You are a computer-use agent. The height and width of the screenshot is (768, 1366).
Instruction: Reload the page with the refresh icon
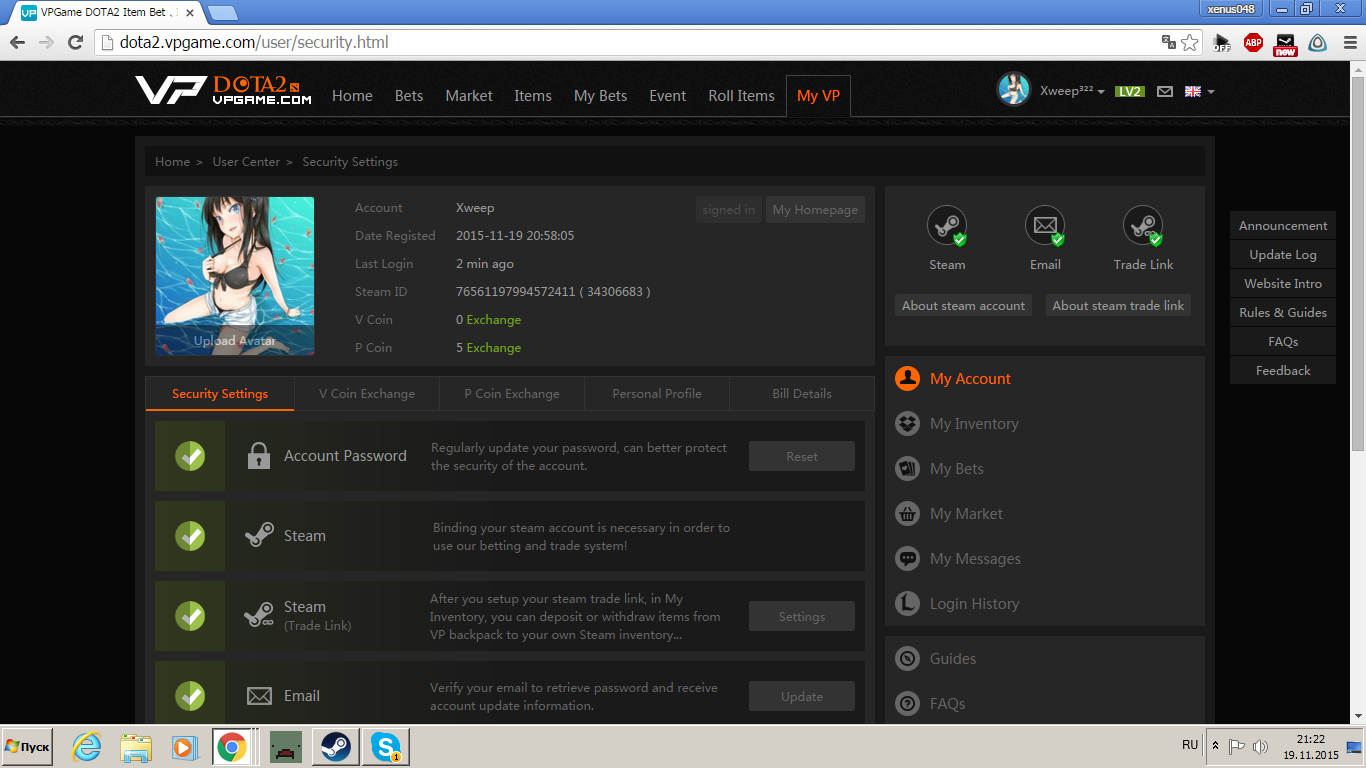(75, 42)
